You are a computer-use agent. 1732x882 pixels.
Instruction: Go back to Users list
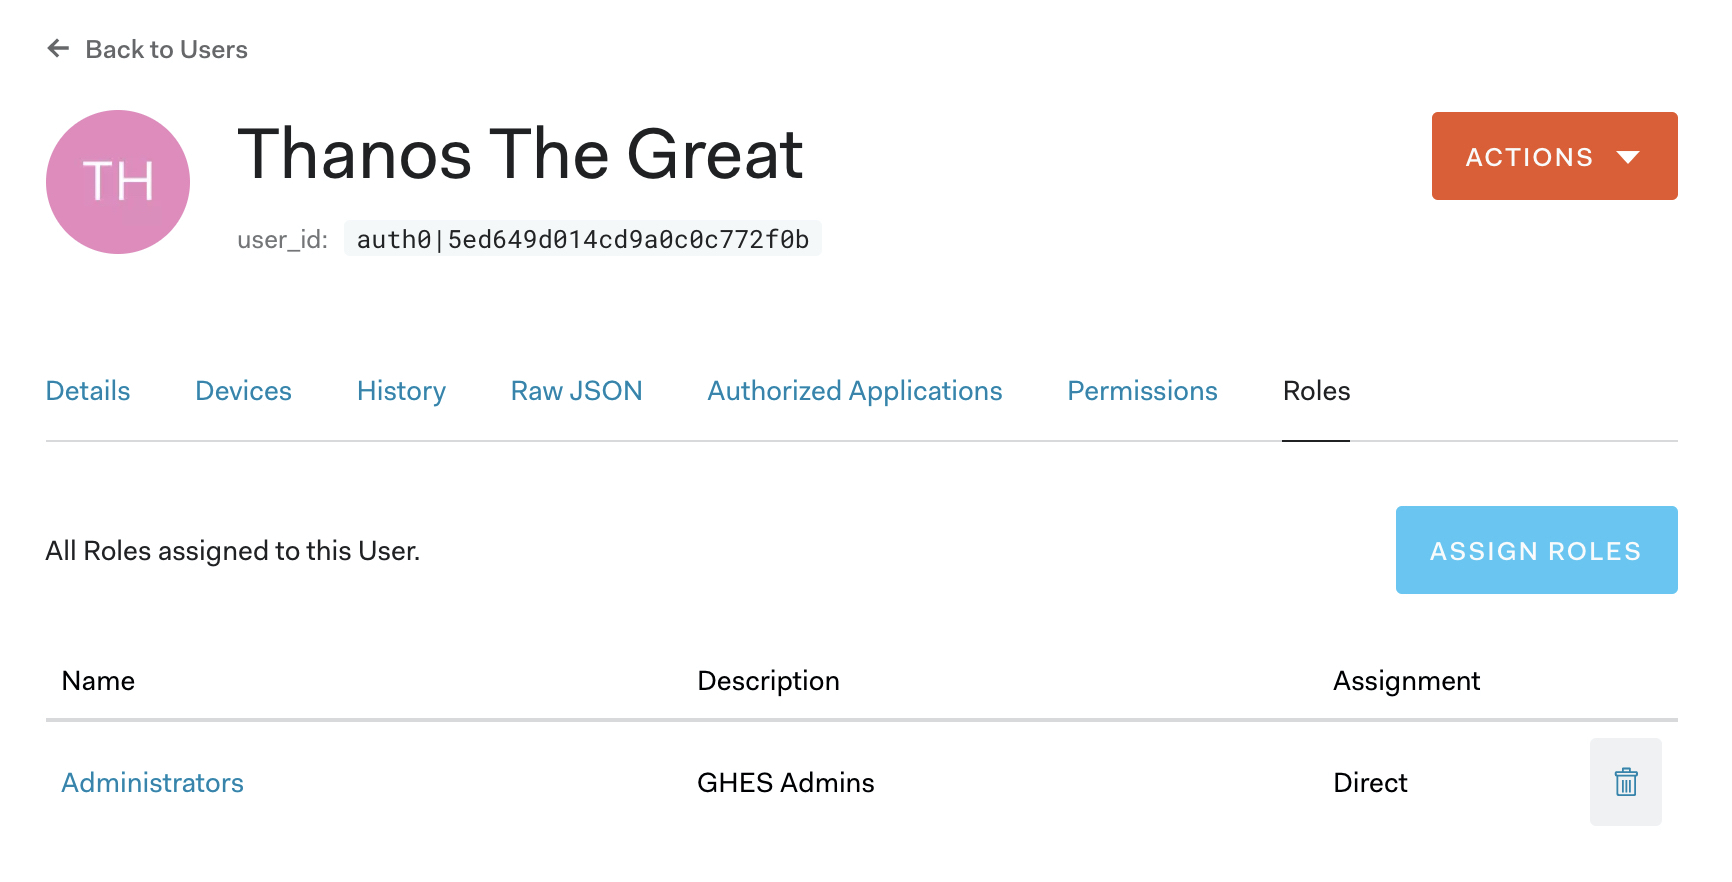point(166,49)
